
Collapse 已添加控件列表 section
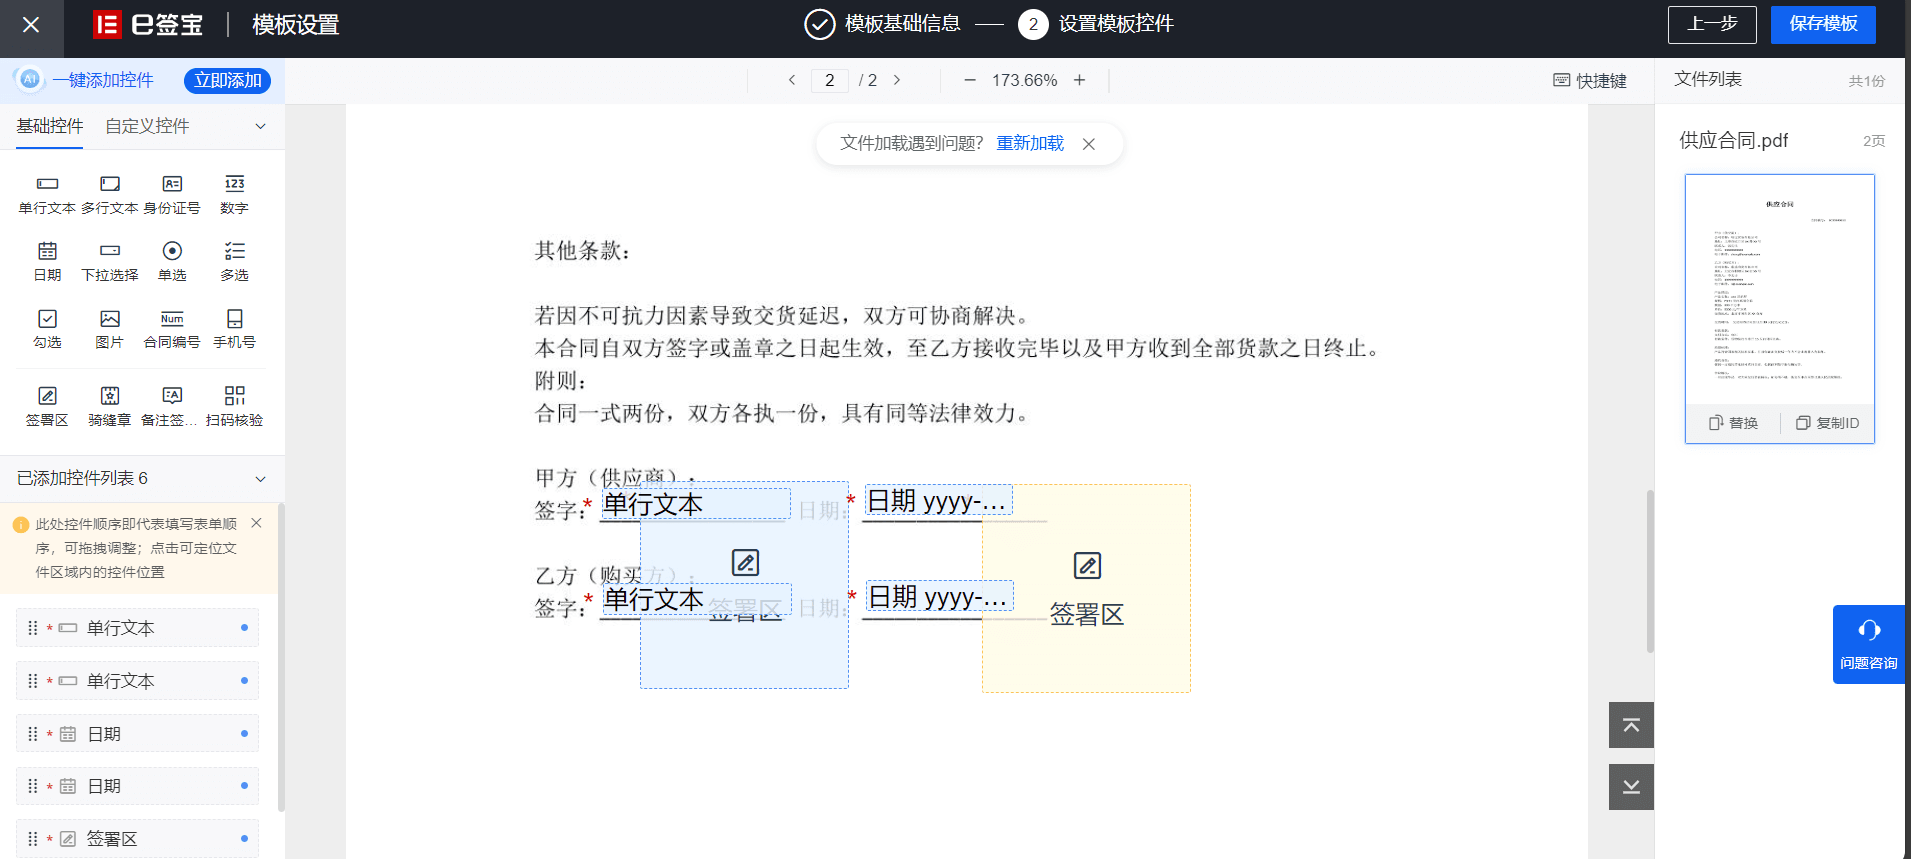[x=260, y=479]
